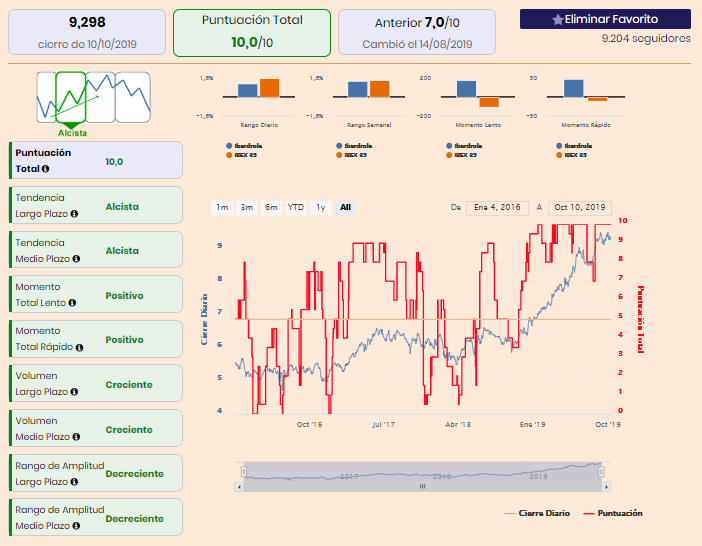Image resolution: width=702 pixels, height=546 pixels.
Task: Grab the left navigator handle
Action: coord(244,472)
